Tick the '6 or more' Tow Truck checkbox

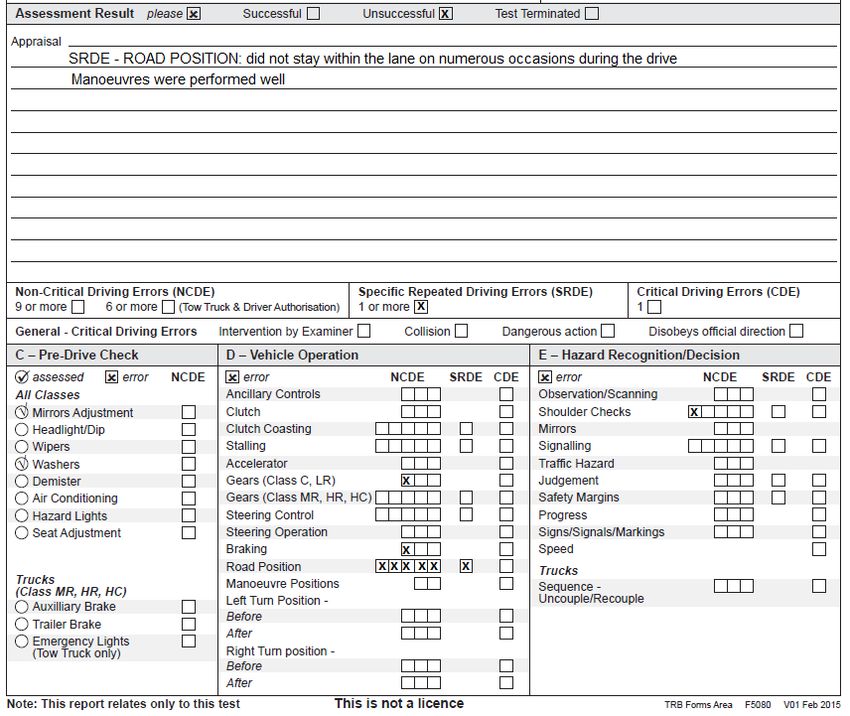click(x=168, y=307)
